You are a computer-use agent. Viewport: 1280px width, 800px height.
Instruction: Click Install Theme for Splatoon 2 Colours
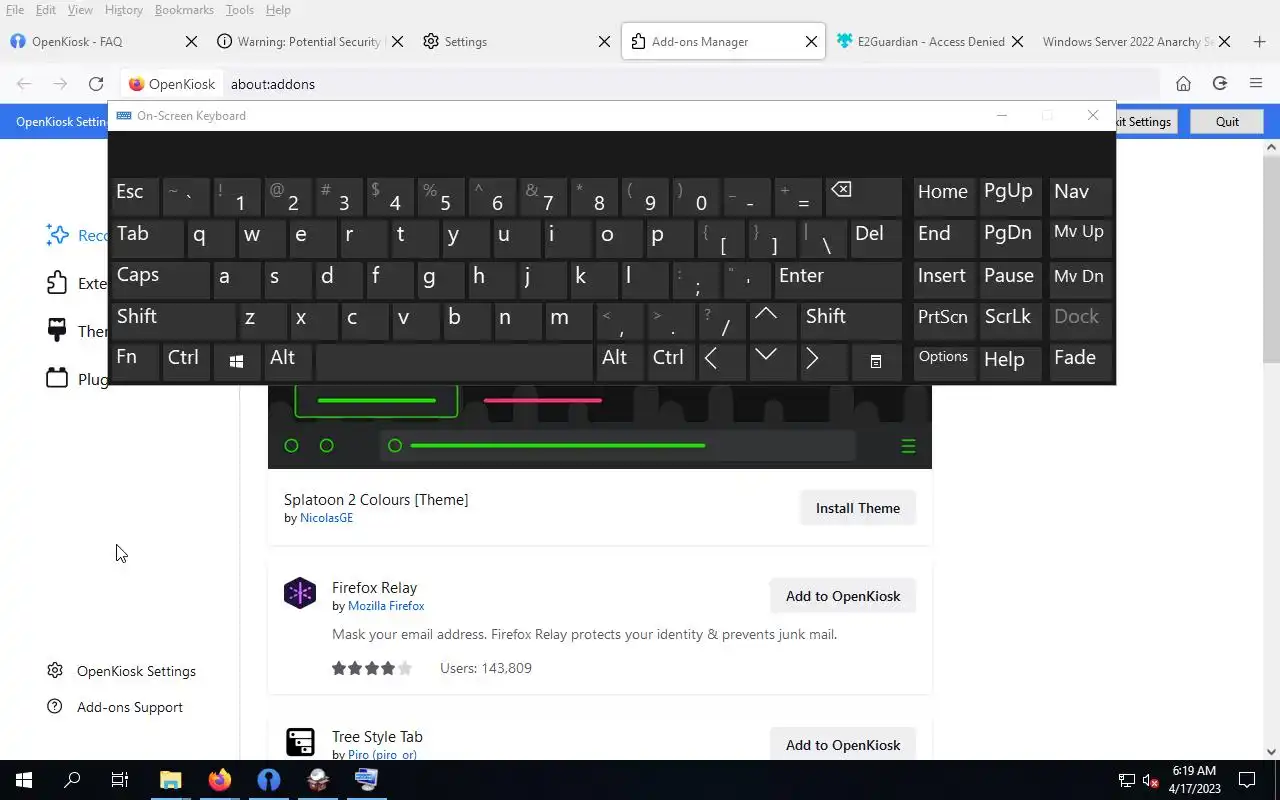click(x=858, y=508)
